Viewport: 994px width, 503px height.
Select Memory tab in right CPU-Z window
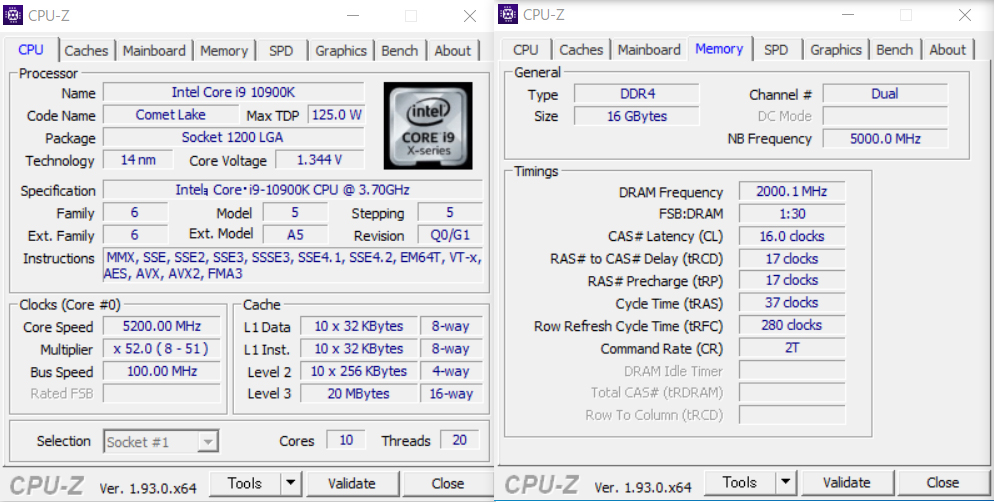[x=719, y=48]
